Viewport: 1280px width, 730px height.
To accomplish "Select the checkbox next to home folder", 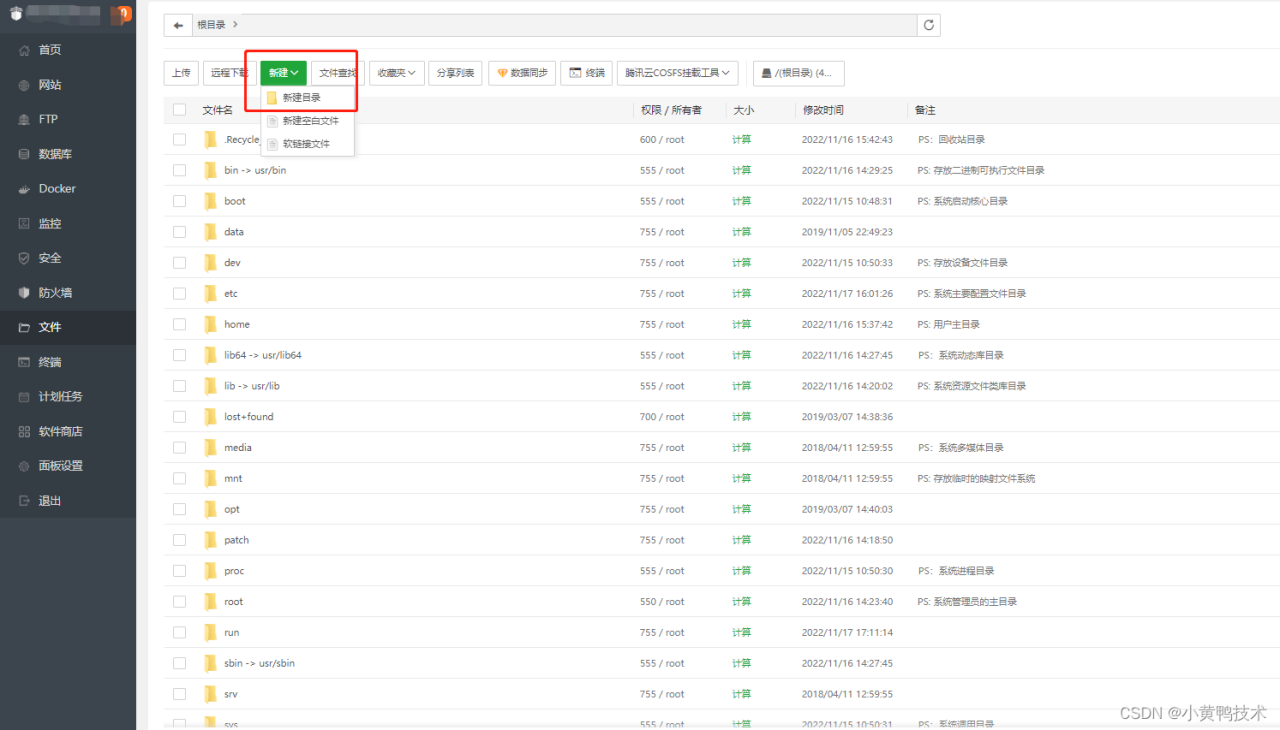I will tap(179, 325).
